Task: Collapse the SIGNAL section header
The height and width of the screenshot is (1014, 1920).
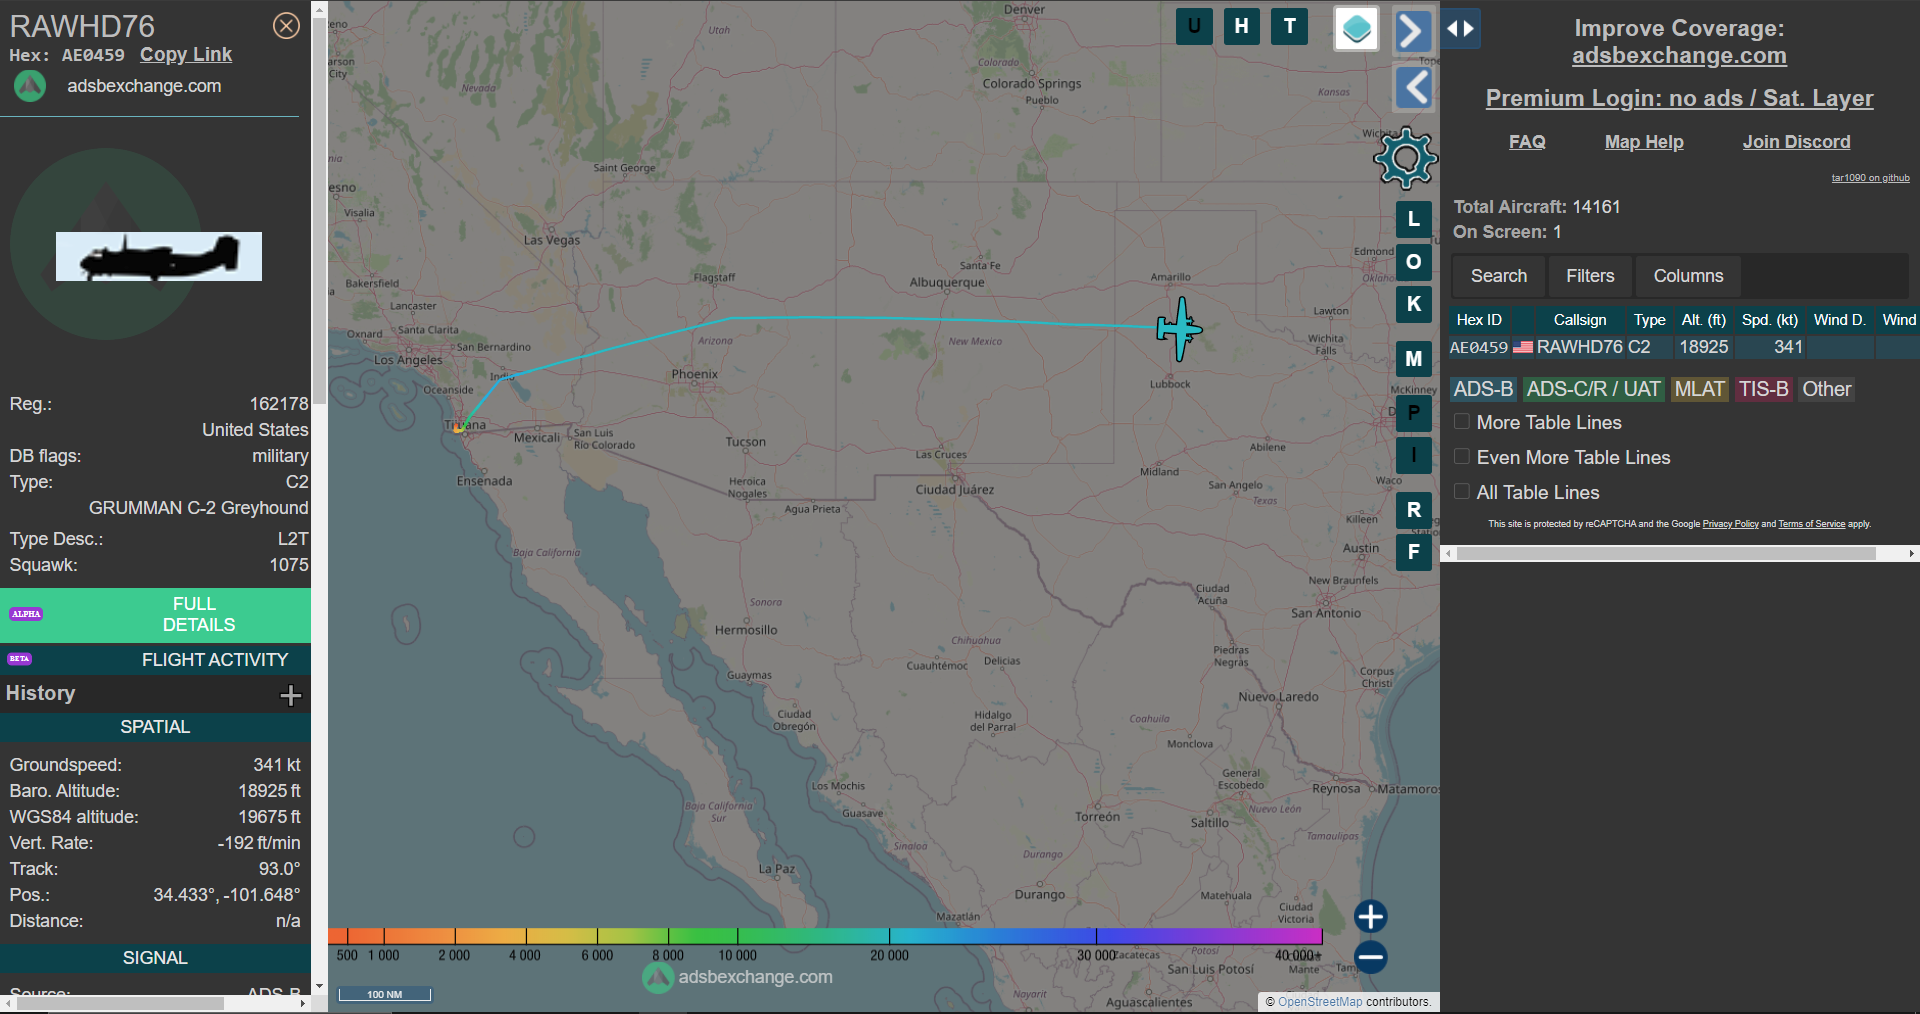Action: pyautogui.click(x=155, y=958)
